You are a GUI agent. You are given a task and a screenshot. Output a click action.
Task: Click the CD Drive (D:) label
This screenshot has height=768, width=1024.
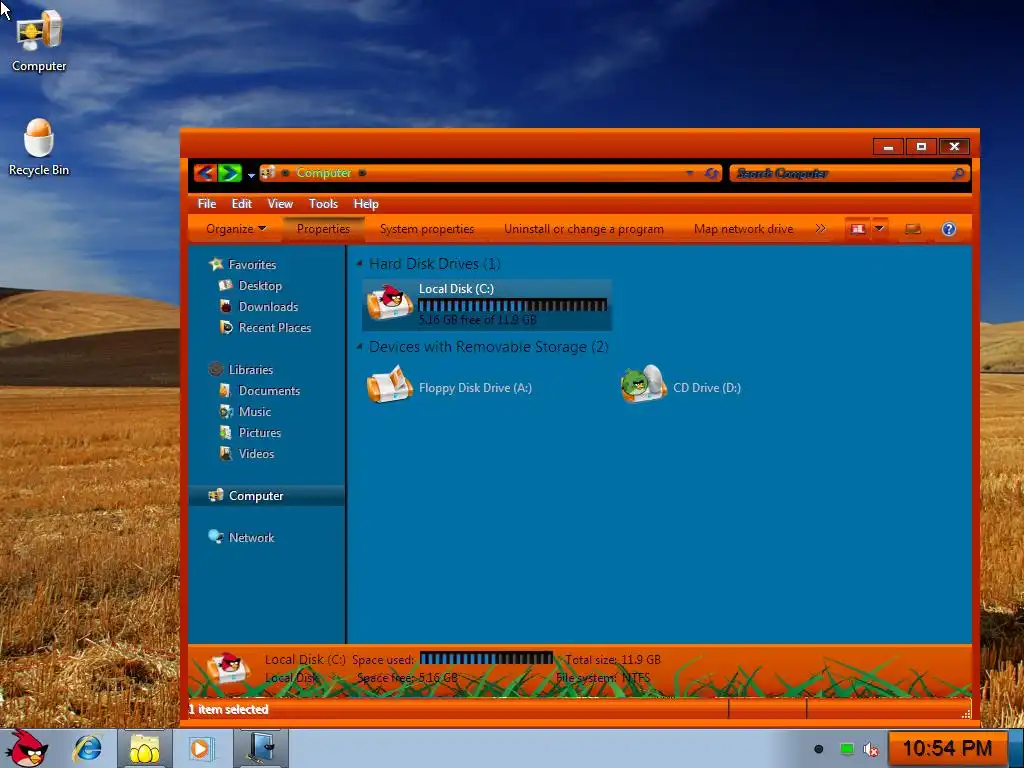click(x=707, y=388)
